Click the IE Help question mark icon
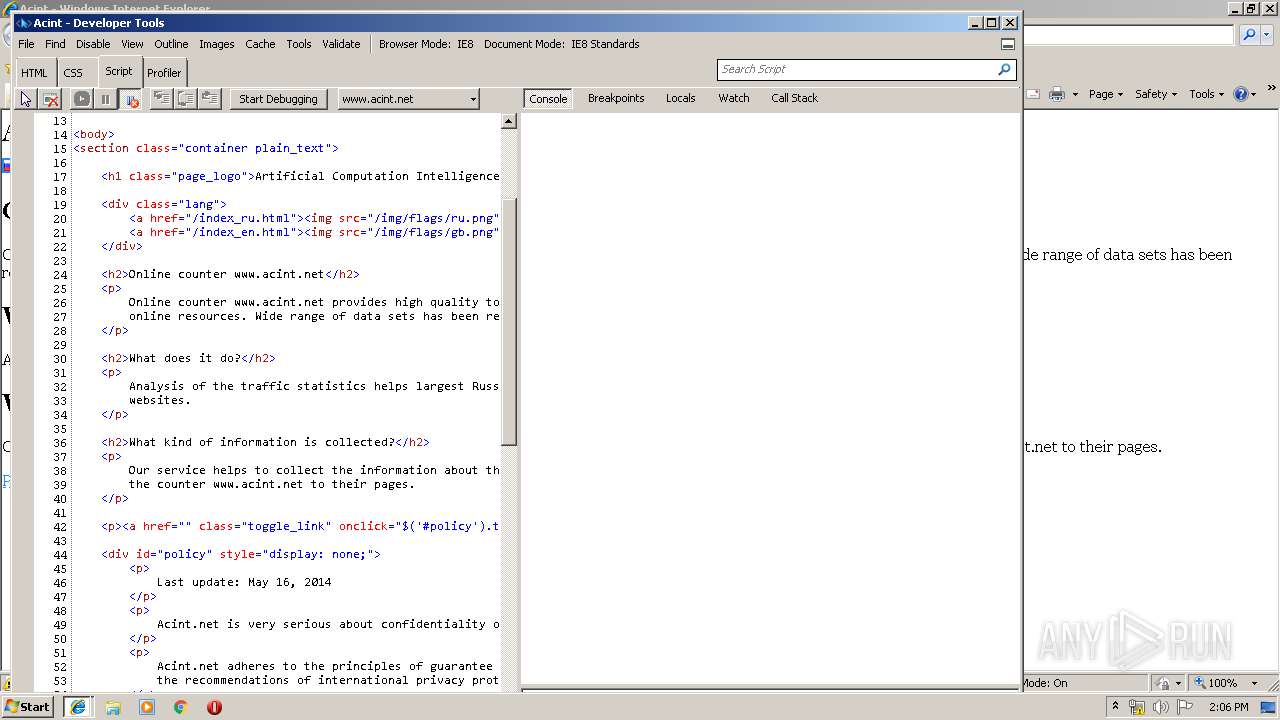The width and height of the screenshot is (1280, 720). 1241,94
